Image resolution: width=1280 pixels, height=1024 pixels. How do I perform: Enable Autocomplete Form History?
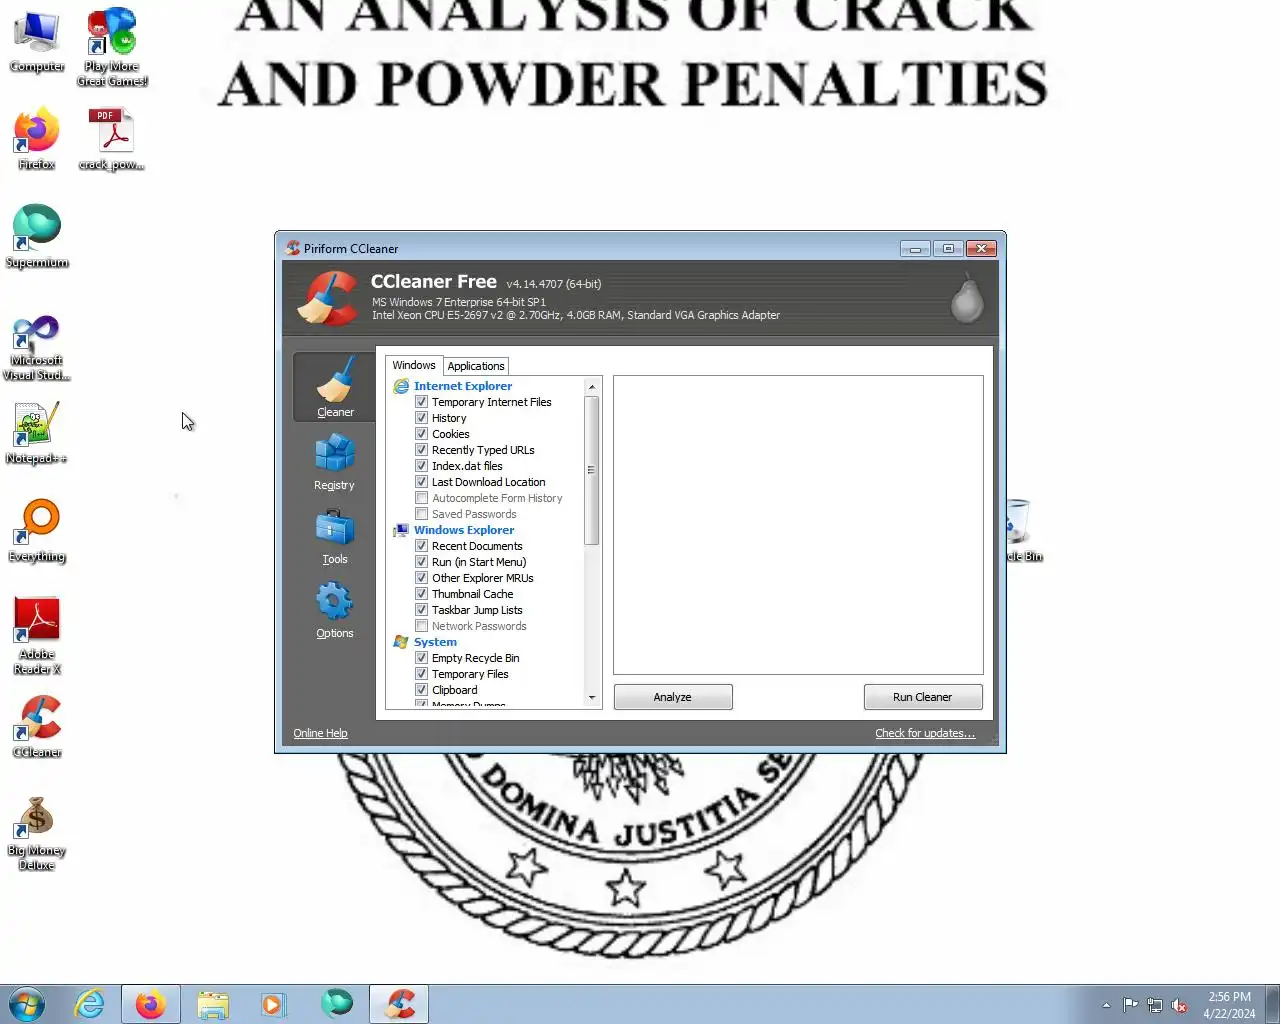click(422, 498)
